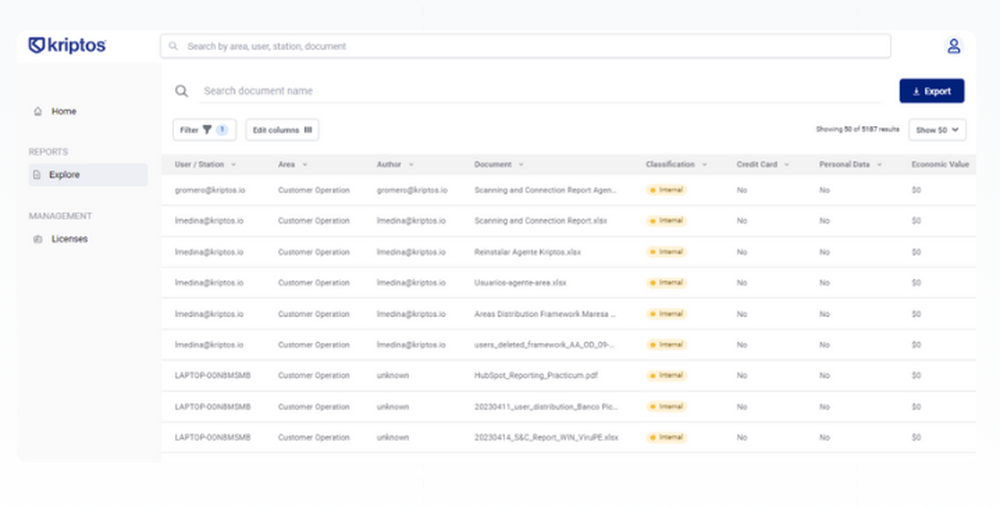Click the columns icon on Edit columns
Viewport: 1000px width, 507px height.
tap(308, 129)
